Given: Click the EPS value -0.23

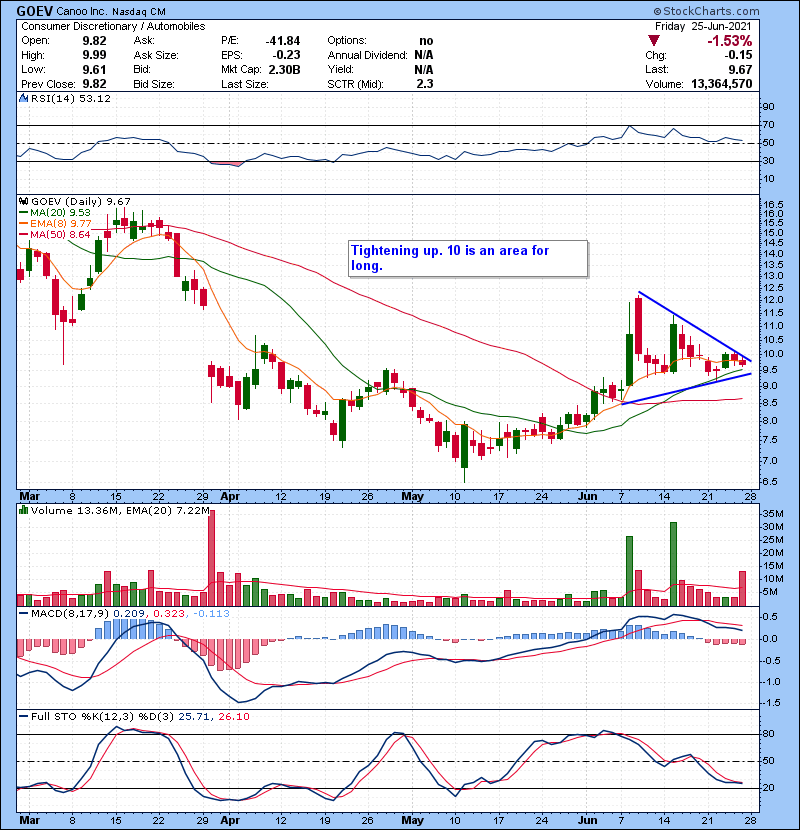Looking at the screenshot, I should [286, 55].
